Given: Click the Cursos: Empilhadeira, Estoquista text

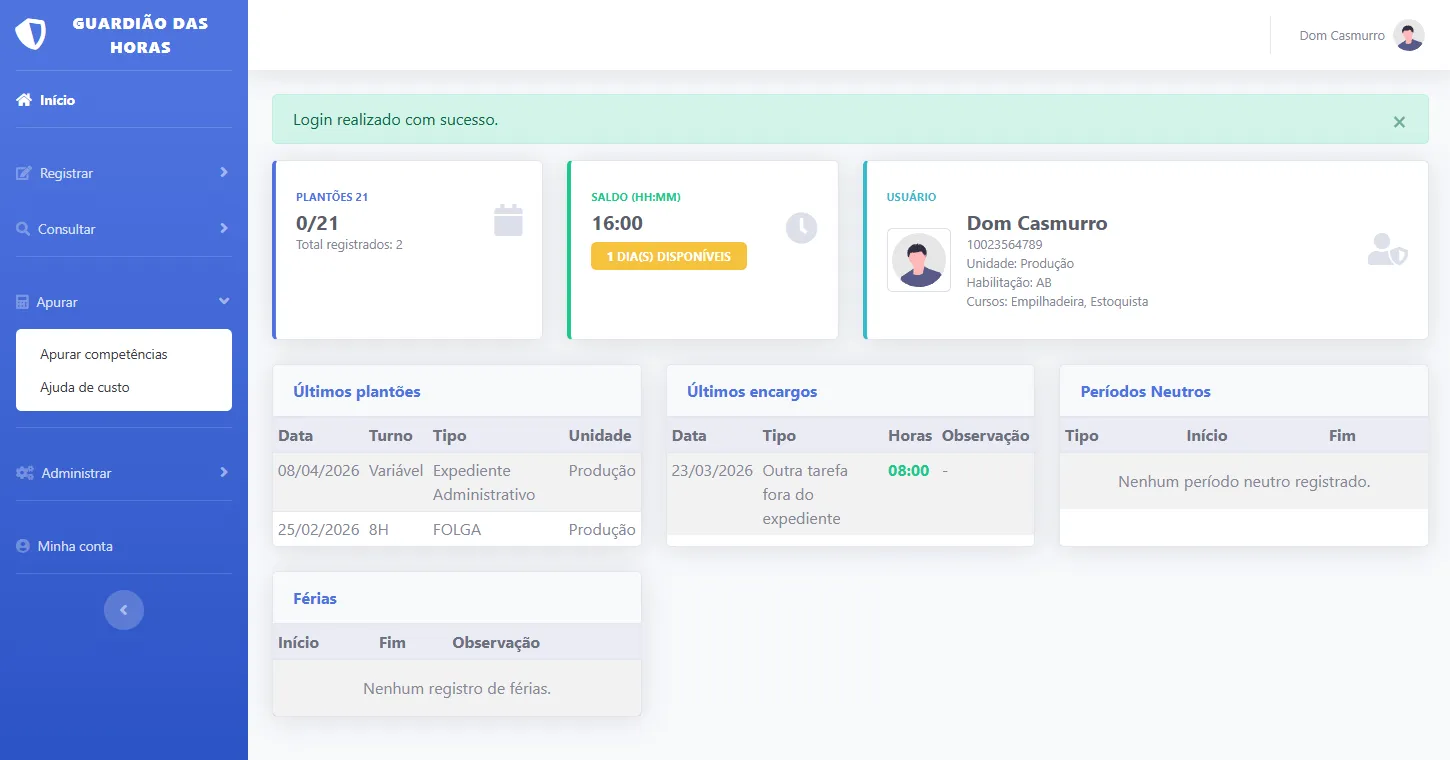Looking at the screenshot, I should click(x=1057, y=302).
